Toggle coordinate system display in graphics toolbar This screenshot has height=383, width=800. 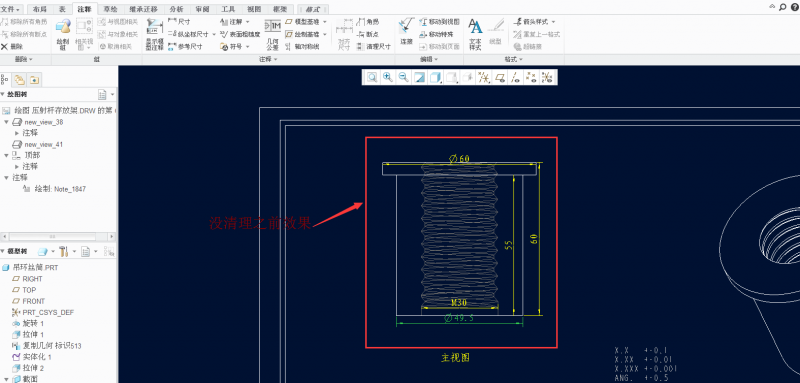tap(547, 78)
